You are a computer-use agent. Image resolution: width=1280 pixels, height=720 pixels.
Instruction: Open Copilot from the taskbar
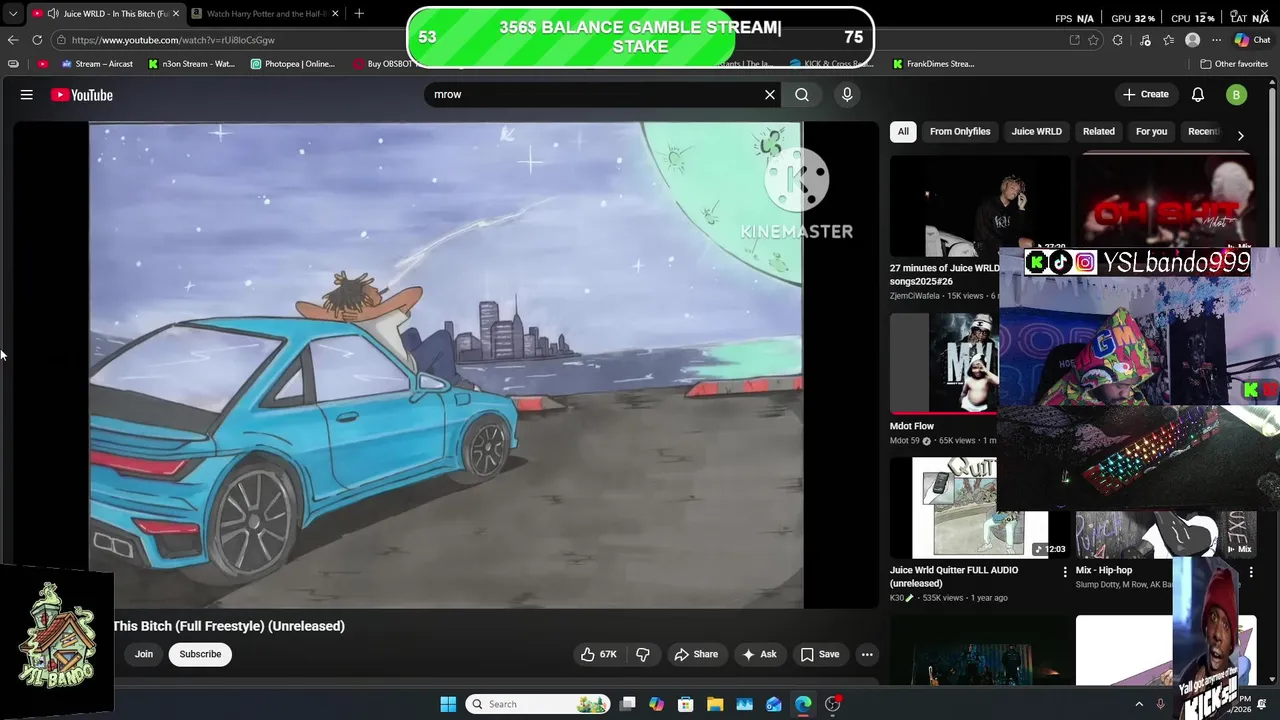pyautogui.click(x=656, y=704)
